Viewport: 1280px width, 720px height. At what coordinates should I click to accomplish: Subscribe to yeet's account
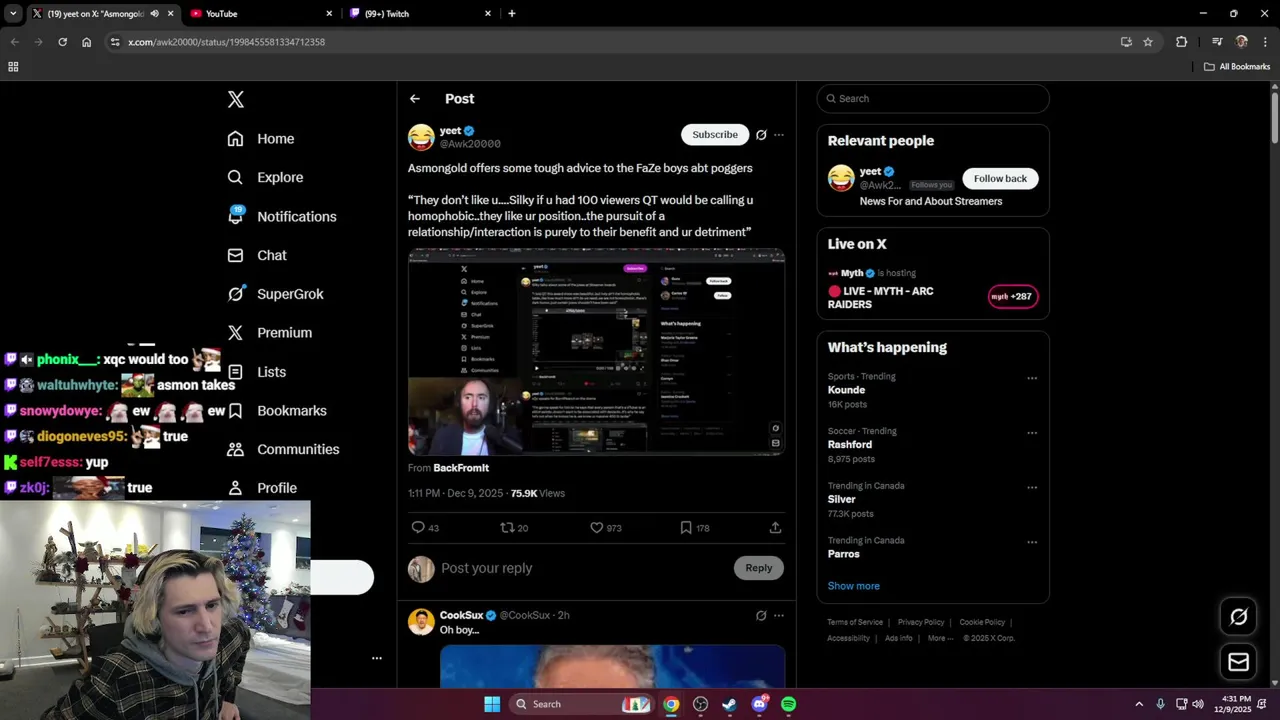coord(715,134)
